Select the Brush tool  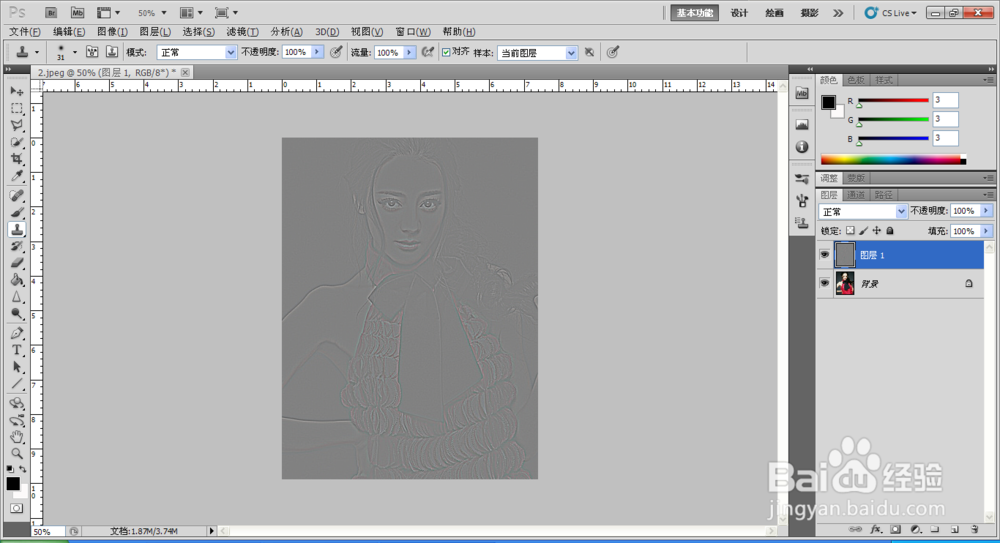[x=17, y=212]
